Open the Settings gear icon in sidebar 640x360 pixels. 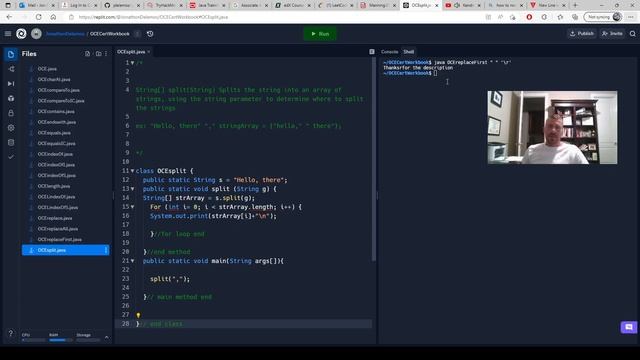[11, 128]
